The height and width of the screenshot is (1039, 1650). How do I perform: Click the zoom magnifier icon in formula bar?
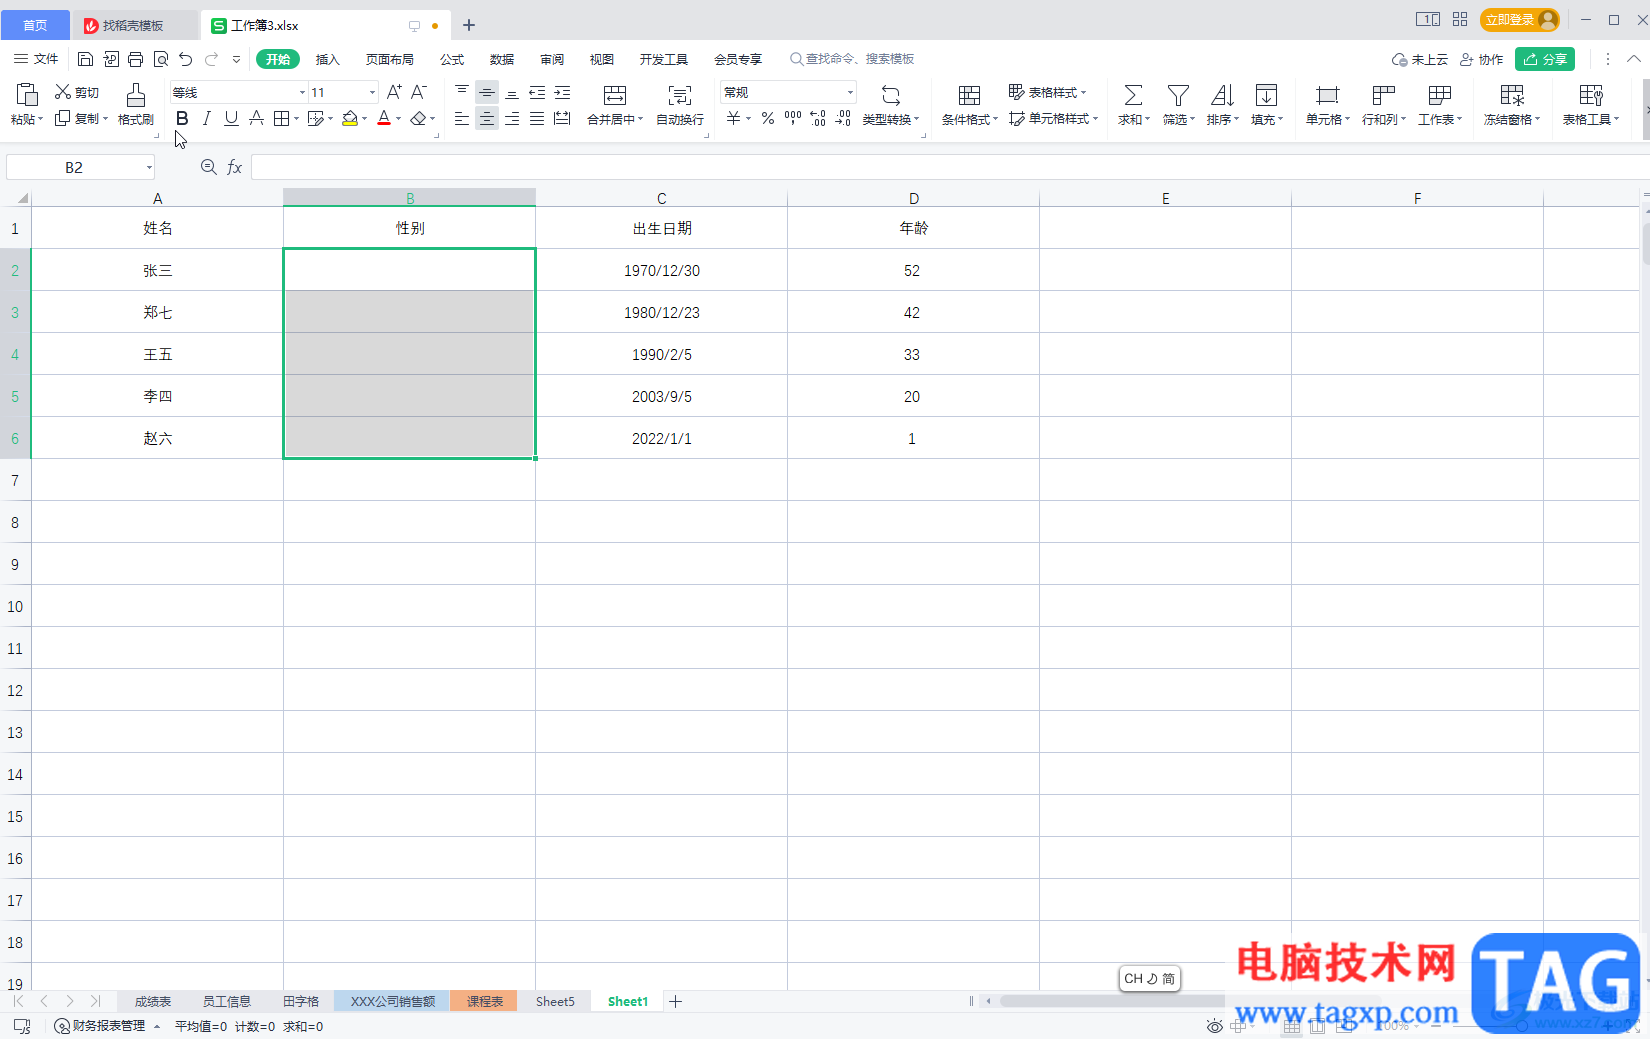click(208, 167)
